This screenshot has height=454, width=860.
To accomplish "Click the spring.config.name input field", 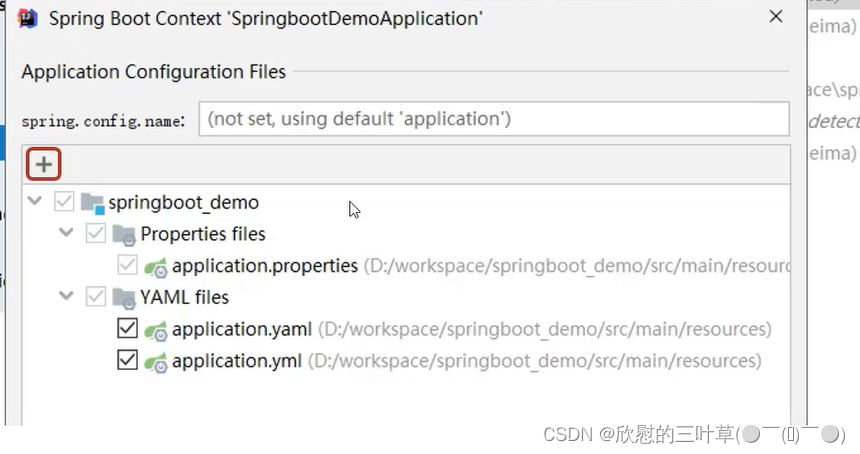I will (x=494, y=119).
